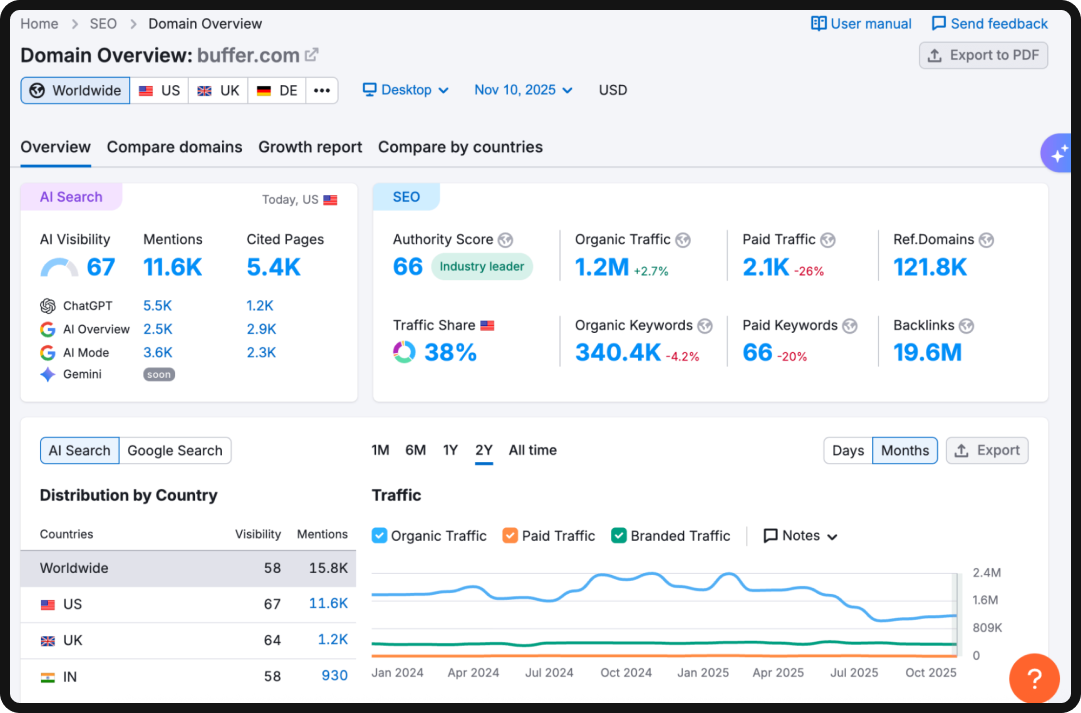Click the Send feedback speech-bubble icon
Viewport: 1081px width, 713px height.
pos(941,23)
